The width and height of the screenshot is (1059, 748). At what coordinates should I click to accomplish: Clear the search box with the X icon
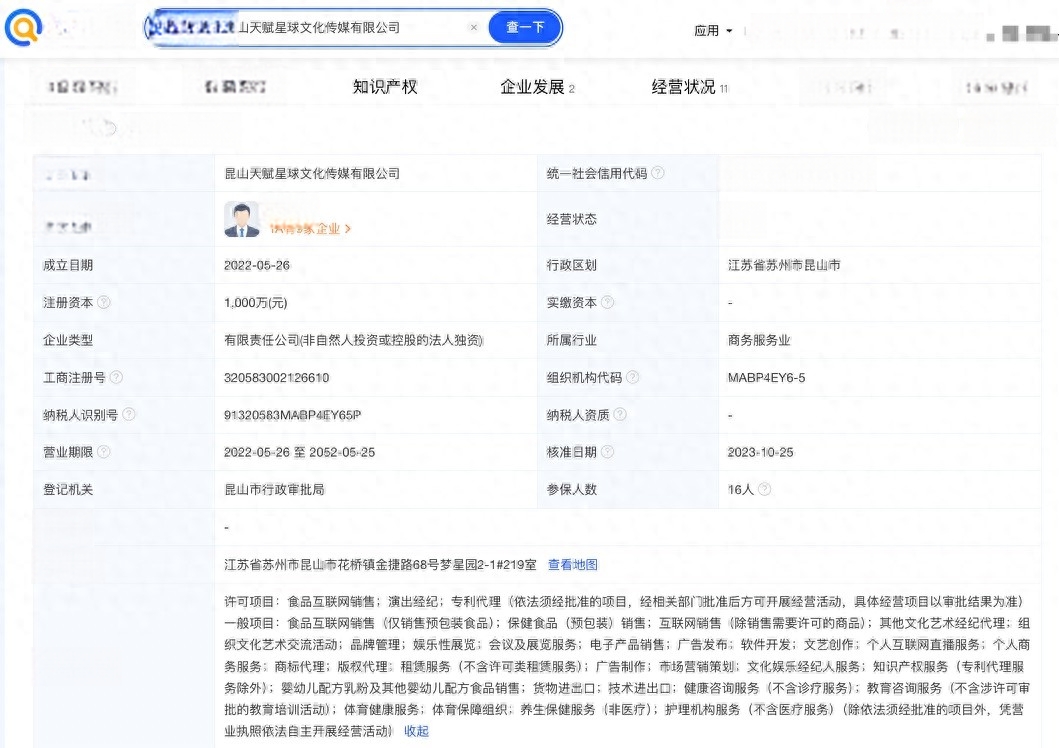tap(473, 28)
